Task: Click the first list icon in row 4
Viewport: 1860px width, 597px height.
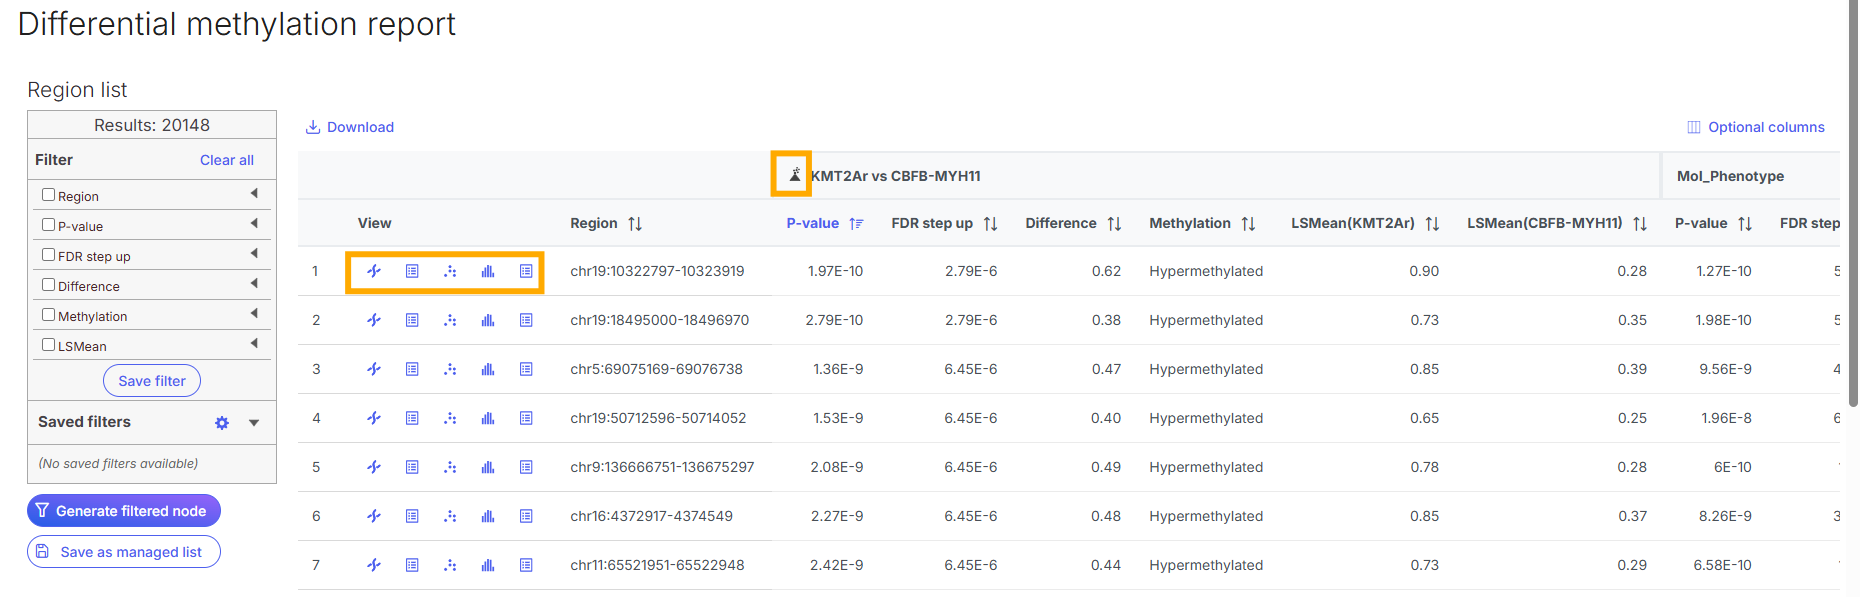Action: click(412, 418)
